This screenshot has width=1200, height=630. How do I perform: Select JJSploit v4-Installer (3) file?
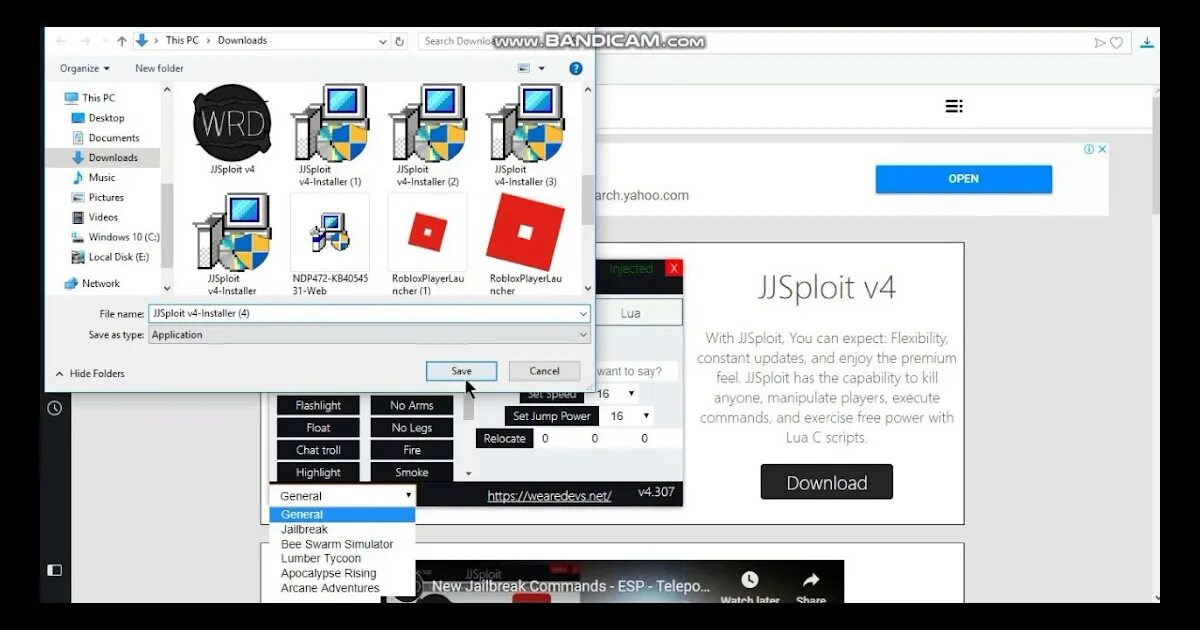pyautogui.click(x=525, y=135)
